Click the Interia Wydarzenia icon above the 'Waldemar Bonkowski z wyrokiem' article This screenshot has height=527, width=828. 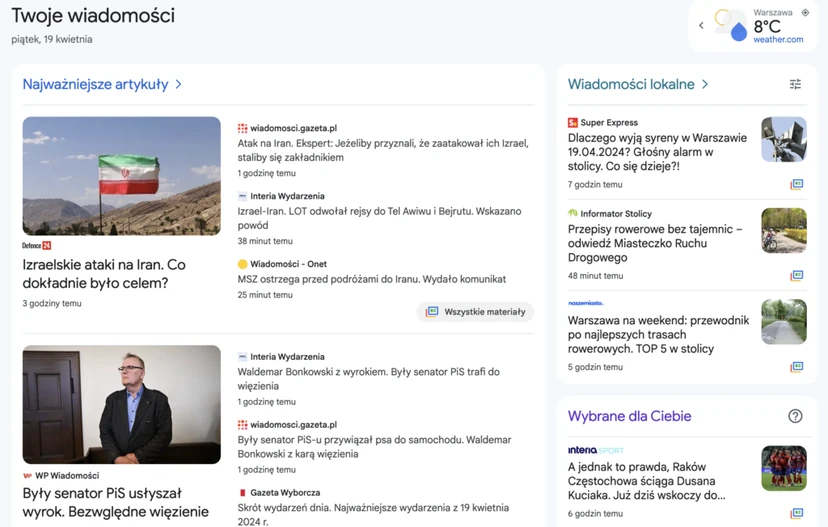[242, 357]
